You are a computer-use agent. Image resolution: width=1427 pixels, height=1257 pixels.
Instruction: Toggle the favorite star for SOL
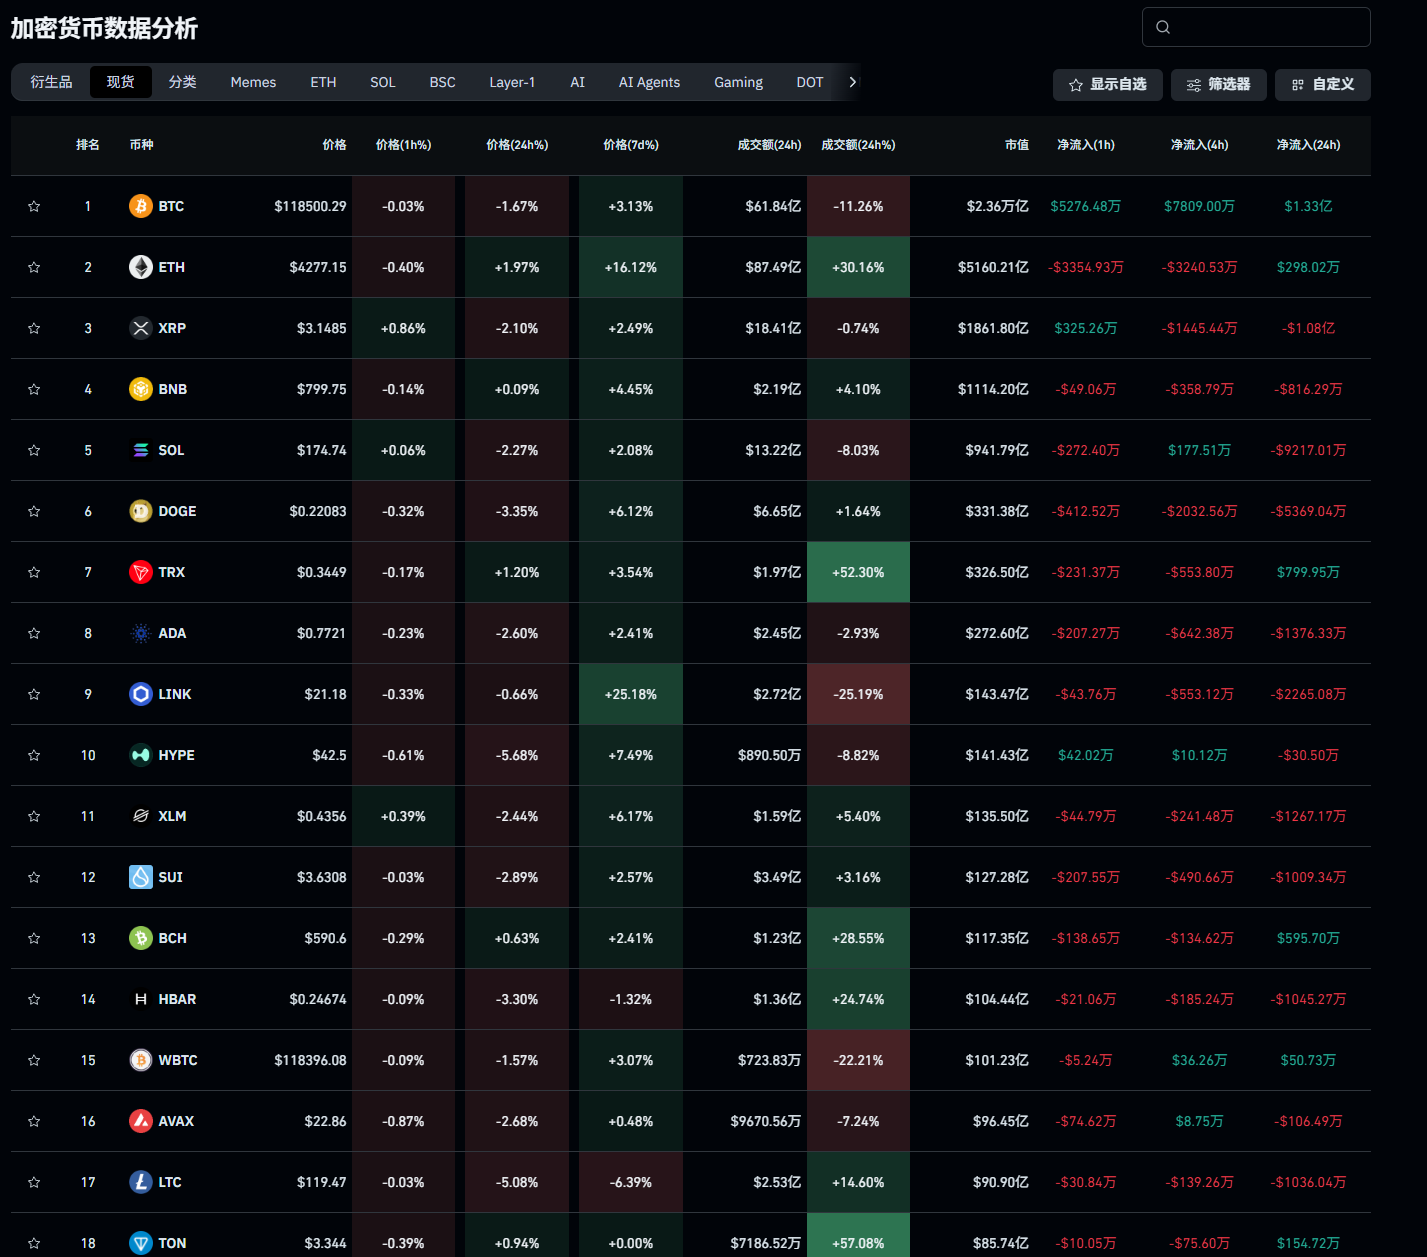[x=34, y=450]
